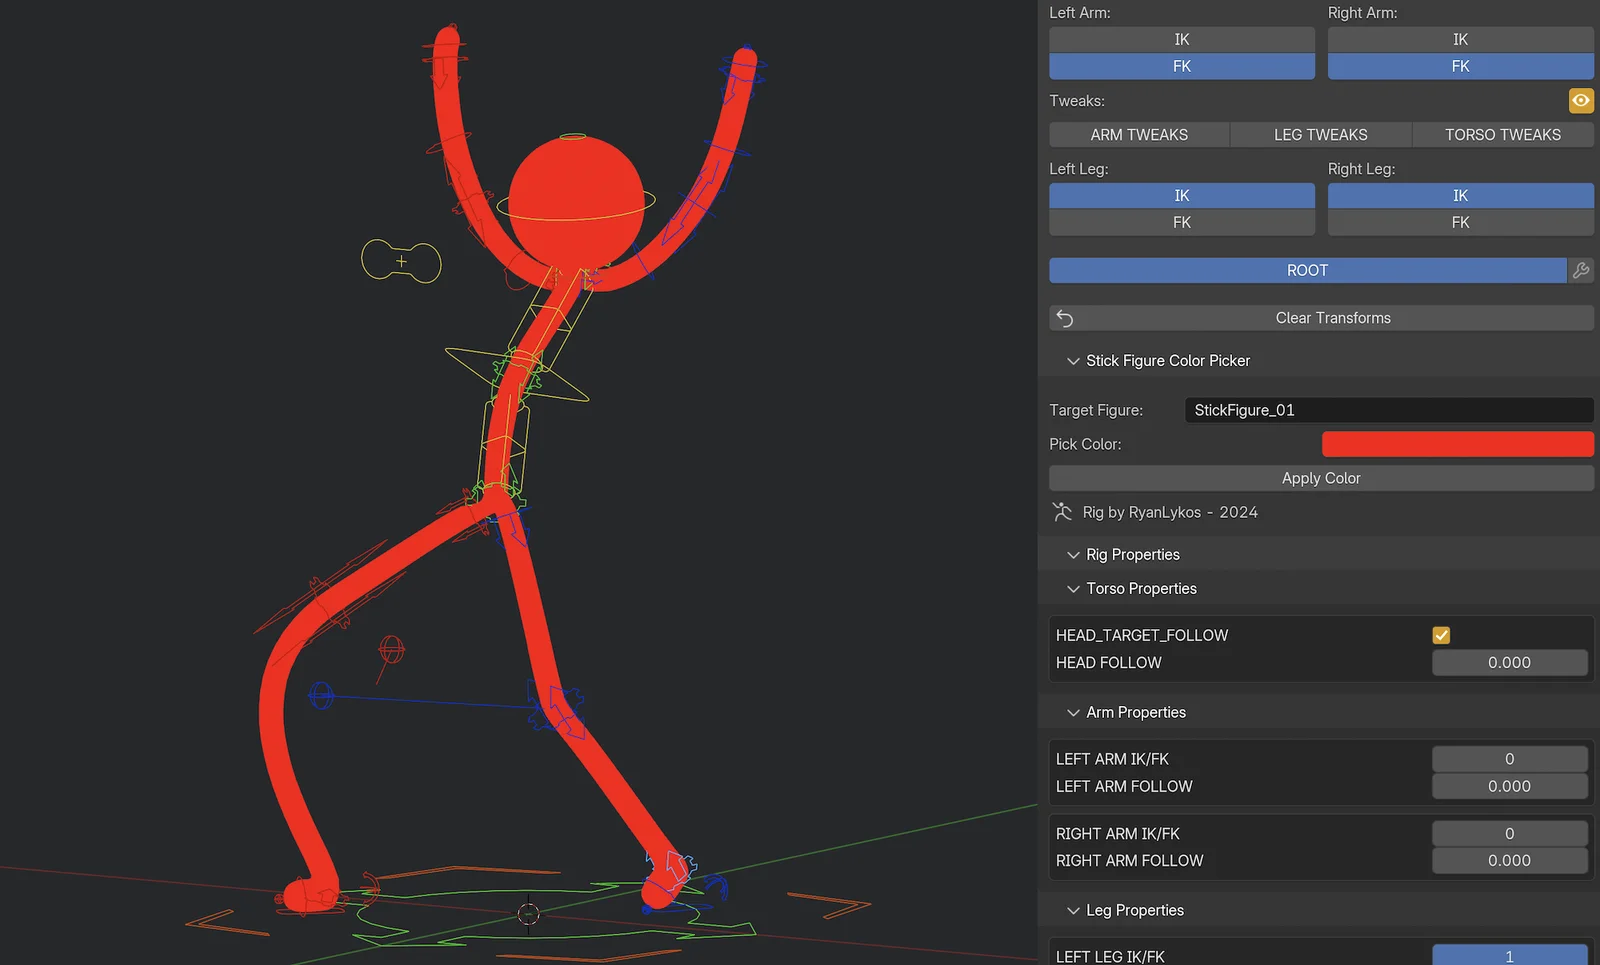
Task: Select the red knee pole target control
Action: (391, 651)
